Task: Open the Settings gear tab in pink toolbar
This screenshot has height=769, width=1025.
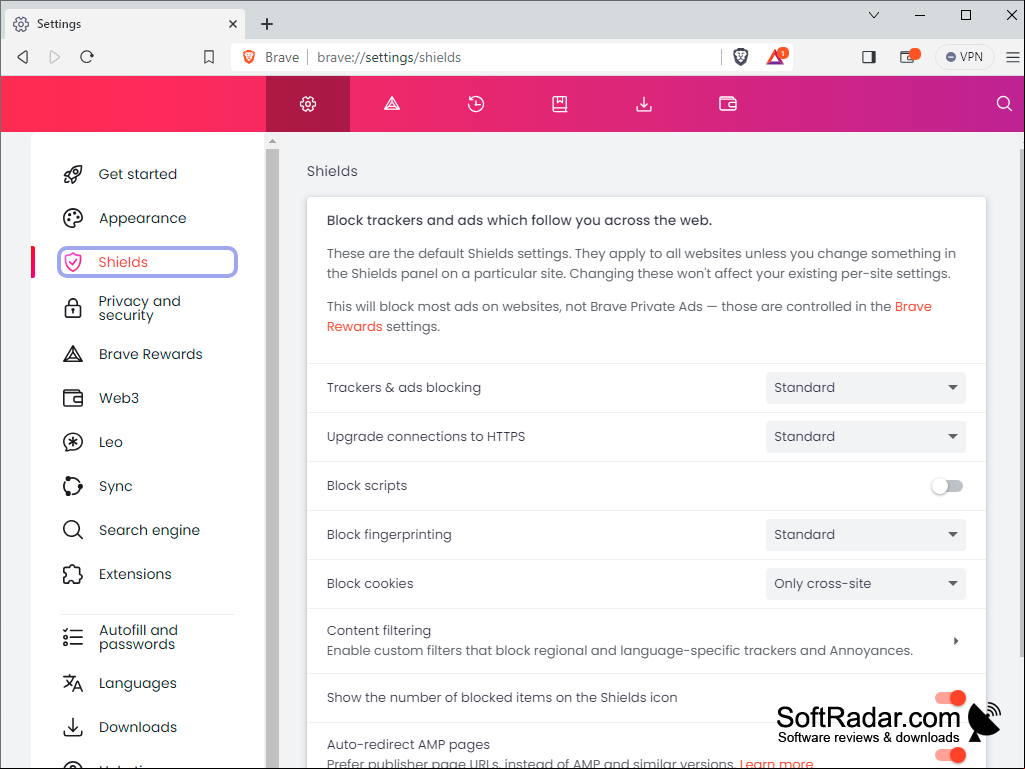Action: tap(308, 104)
